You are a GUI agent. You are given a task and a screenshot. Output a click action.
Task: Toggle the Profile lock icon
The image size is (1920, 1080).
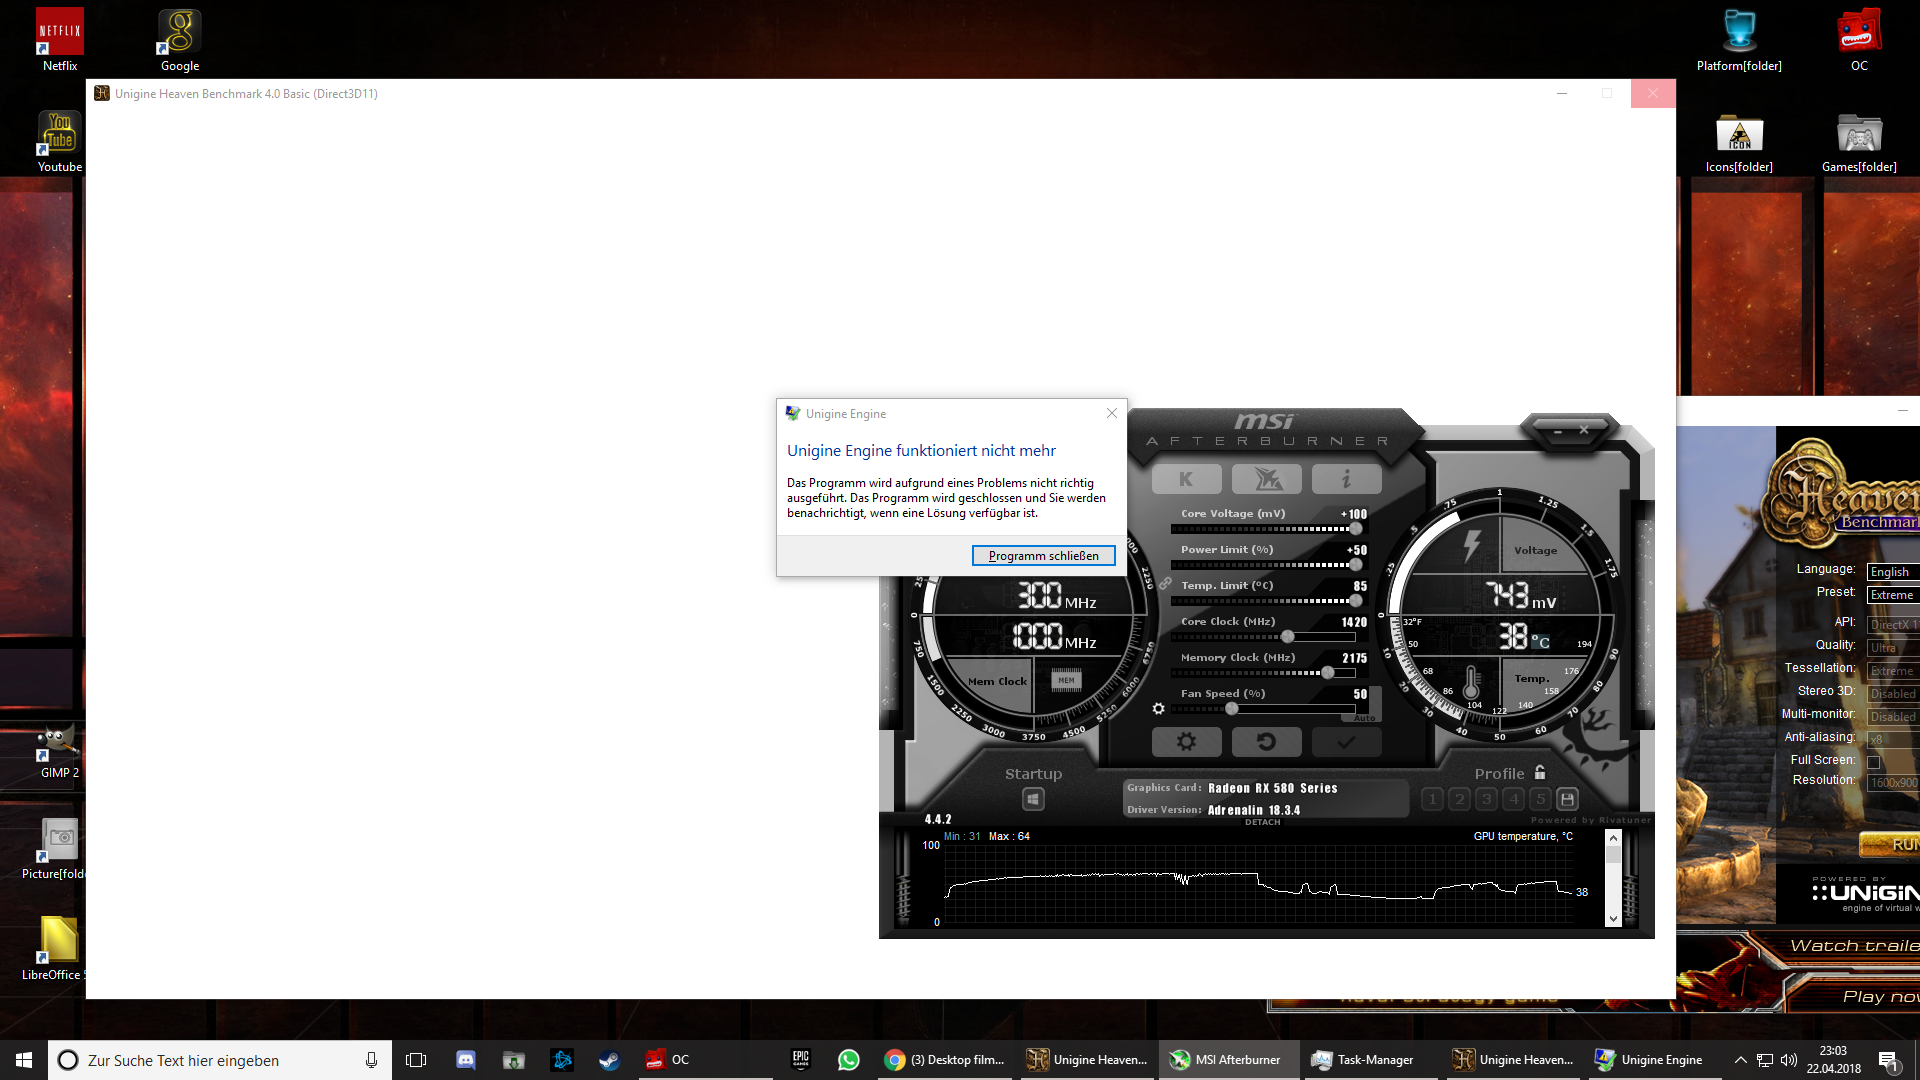point(1540,772)
